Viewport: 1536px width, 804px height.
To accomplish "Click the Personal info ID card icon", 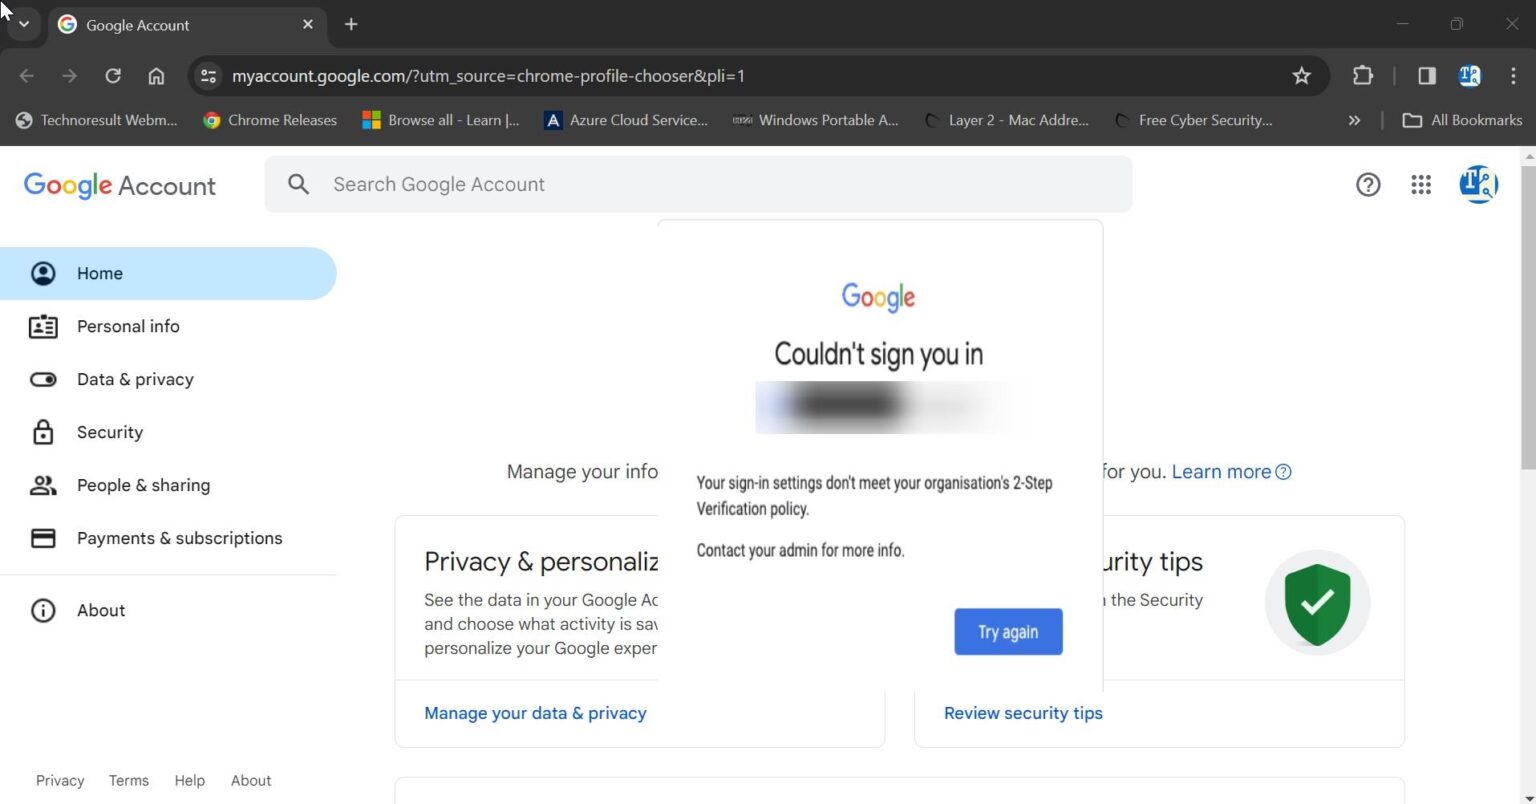I will click(x=43, y=326).
